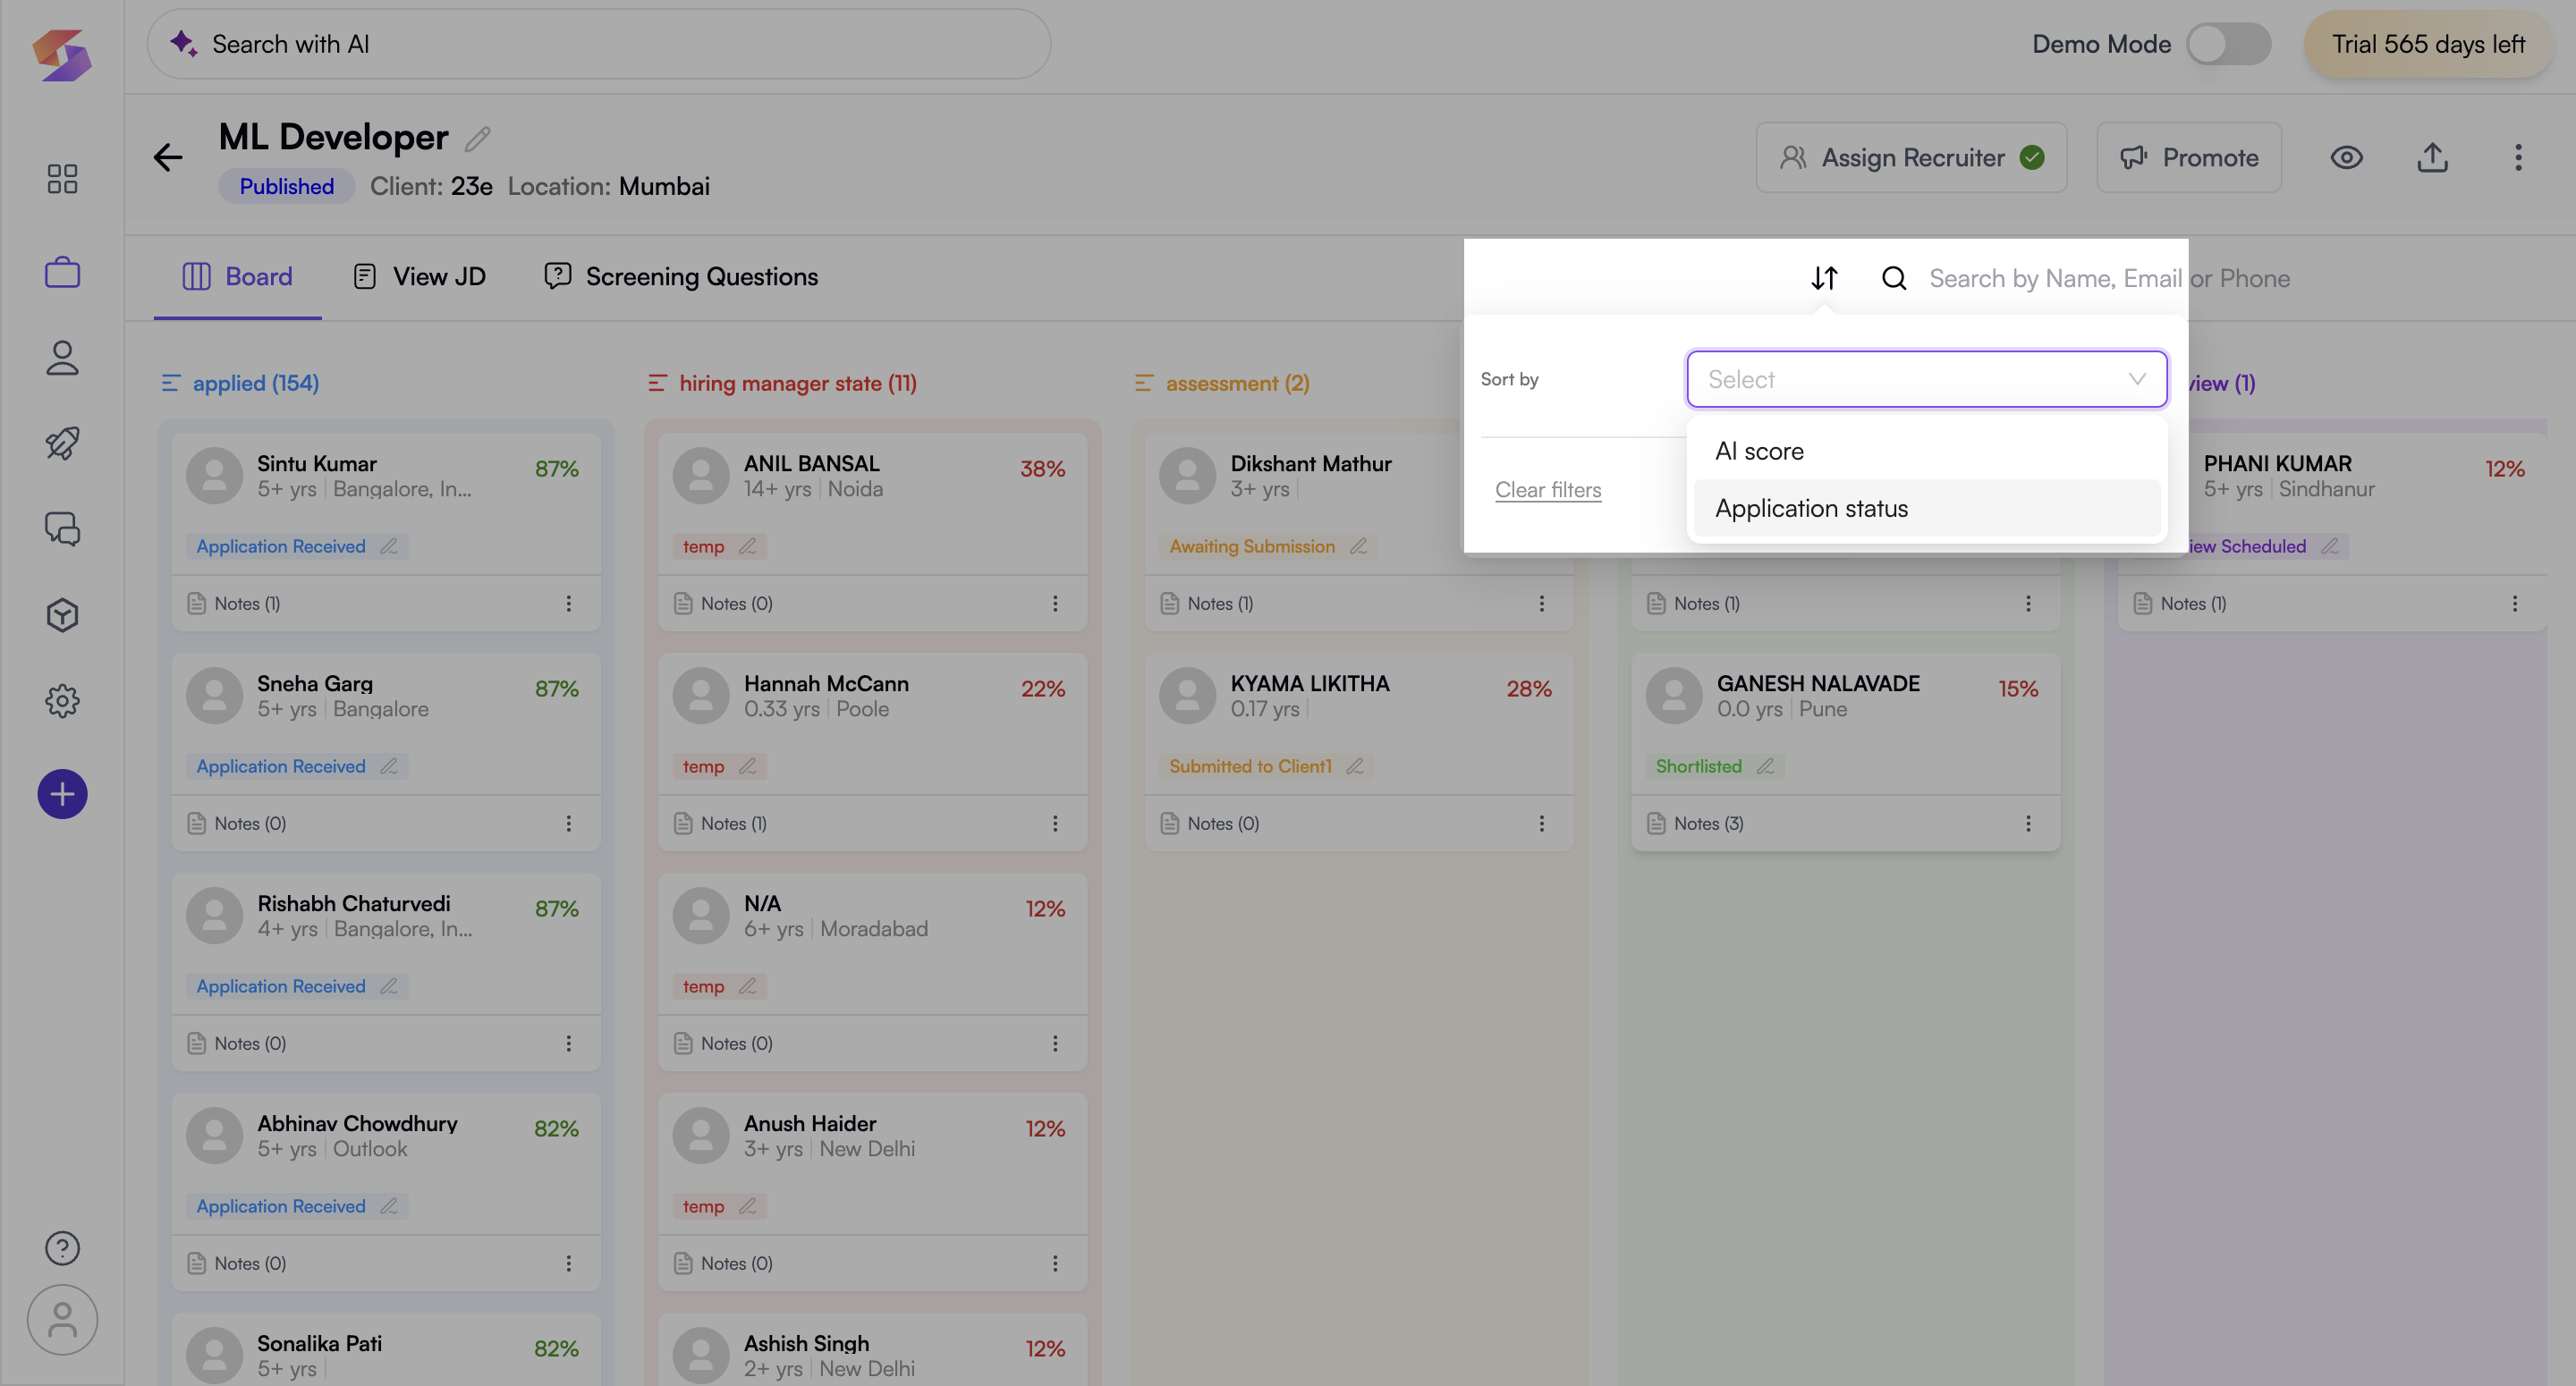Click the Search with AI field
This screenshot has height=1386, width=2576.
tap(598, 44)
